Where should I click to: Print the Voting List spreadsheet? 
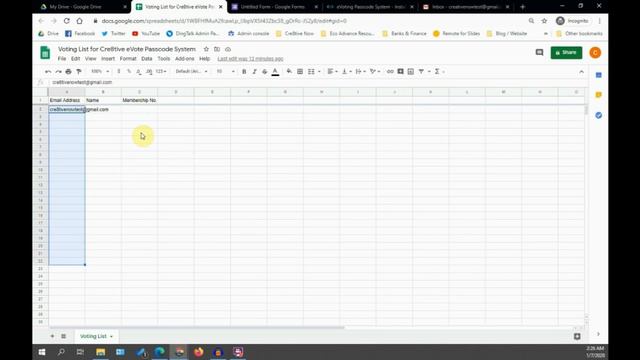69,71
